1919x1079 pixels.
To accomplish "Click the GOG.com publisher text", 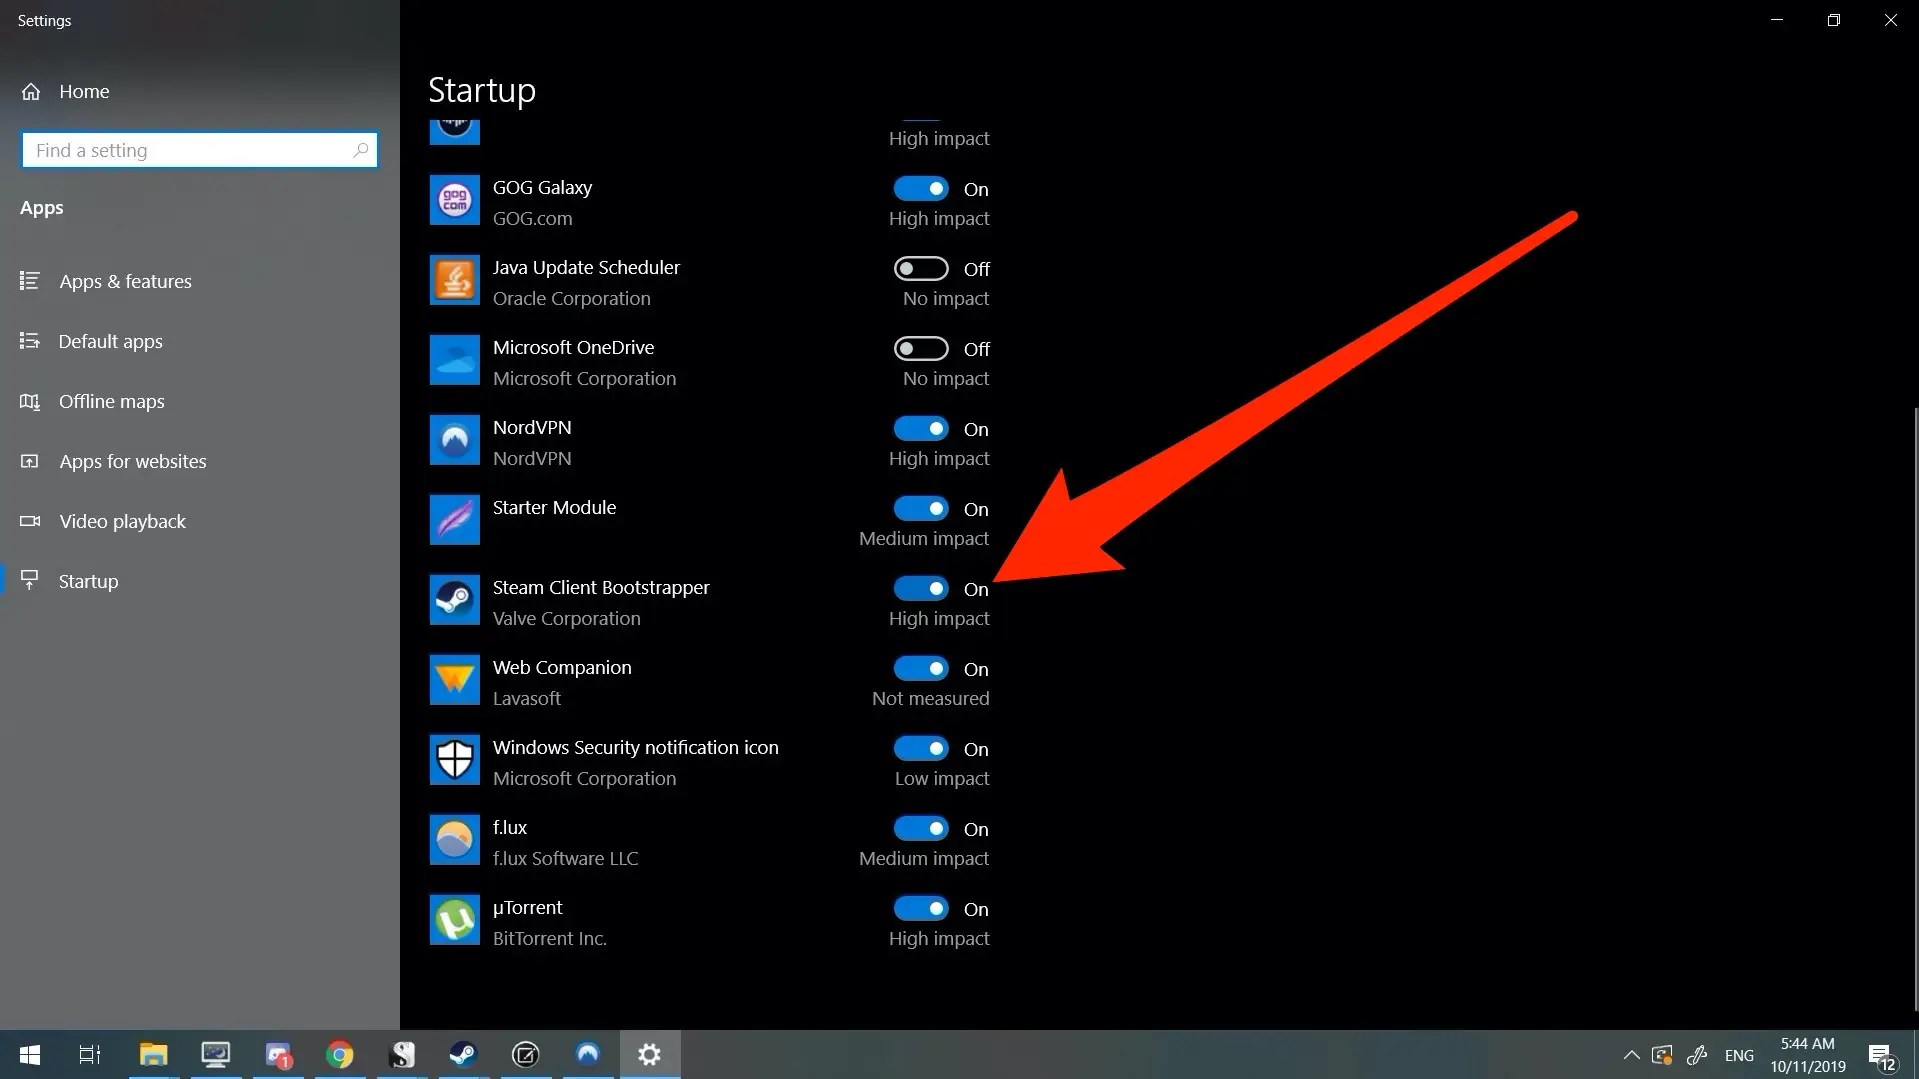I will tap(532, 218).
